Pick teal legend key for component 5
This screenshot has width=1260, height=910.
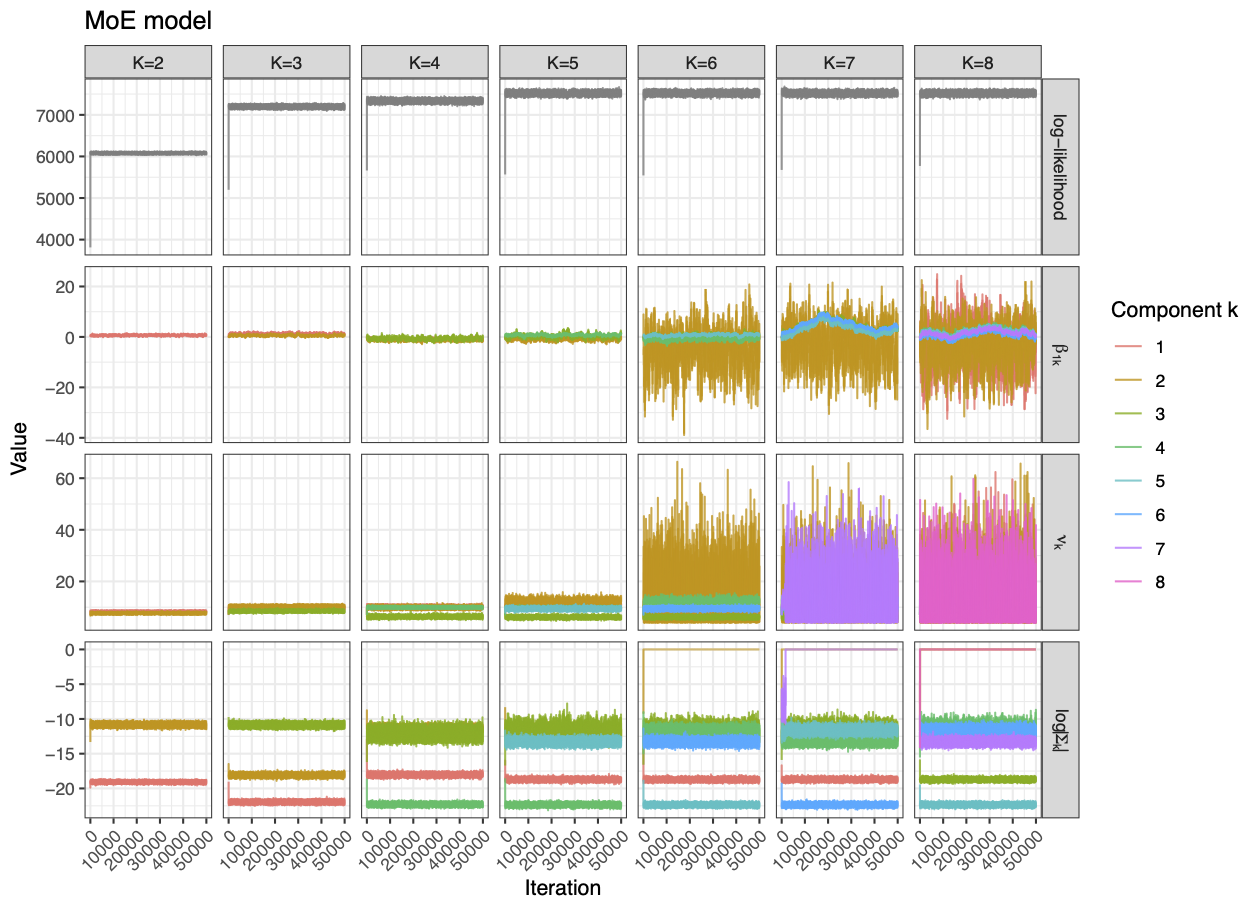click(1128, 482)
